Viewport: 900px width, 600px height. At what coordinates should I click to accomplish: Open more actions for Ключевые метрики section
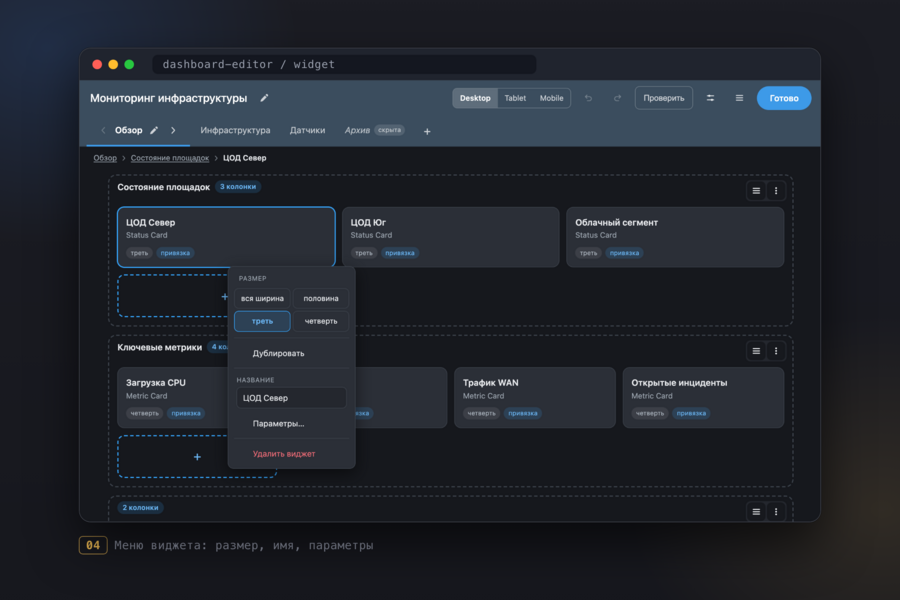[x=776, y=351]
